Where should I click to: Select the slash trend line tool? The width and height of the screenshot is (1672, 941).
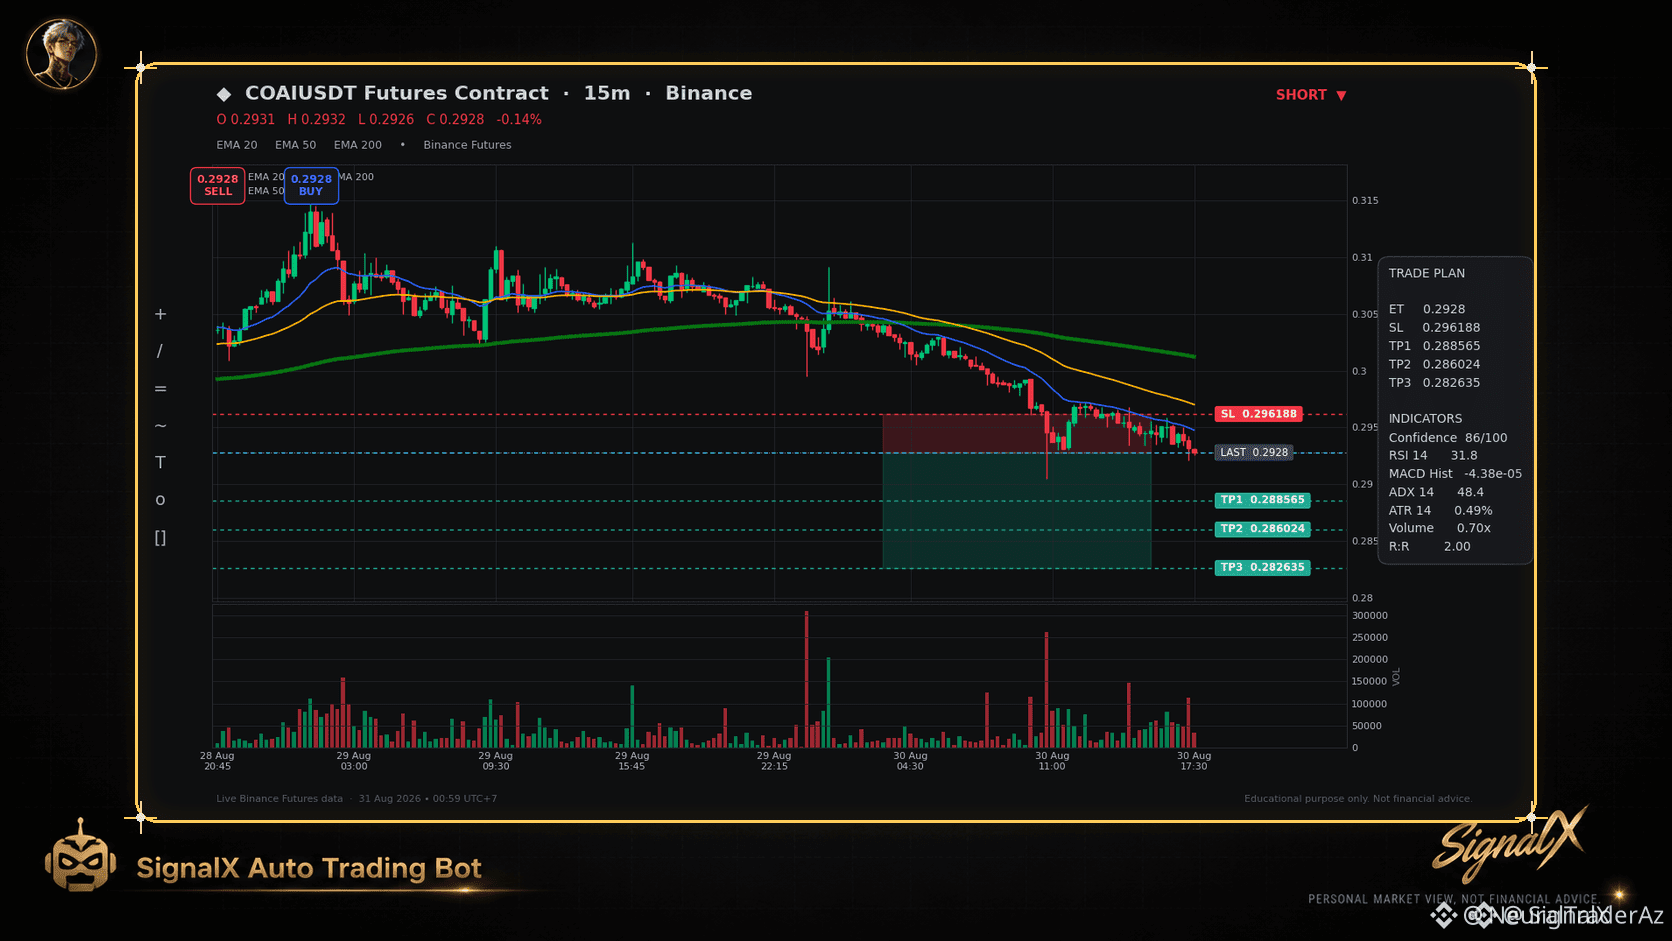pyautogui.click(x=160, y=351)
